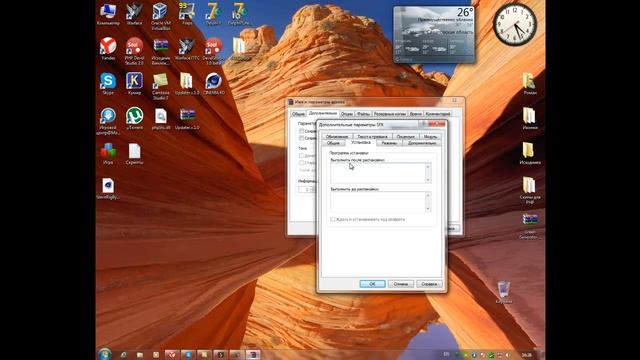
Task: Open the Warface PTC shortcut
Action: click(x=187, y=49)
